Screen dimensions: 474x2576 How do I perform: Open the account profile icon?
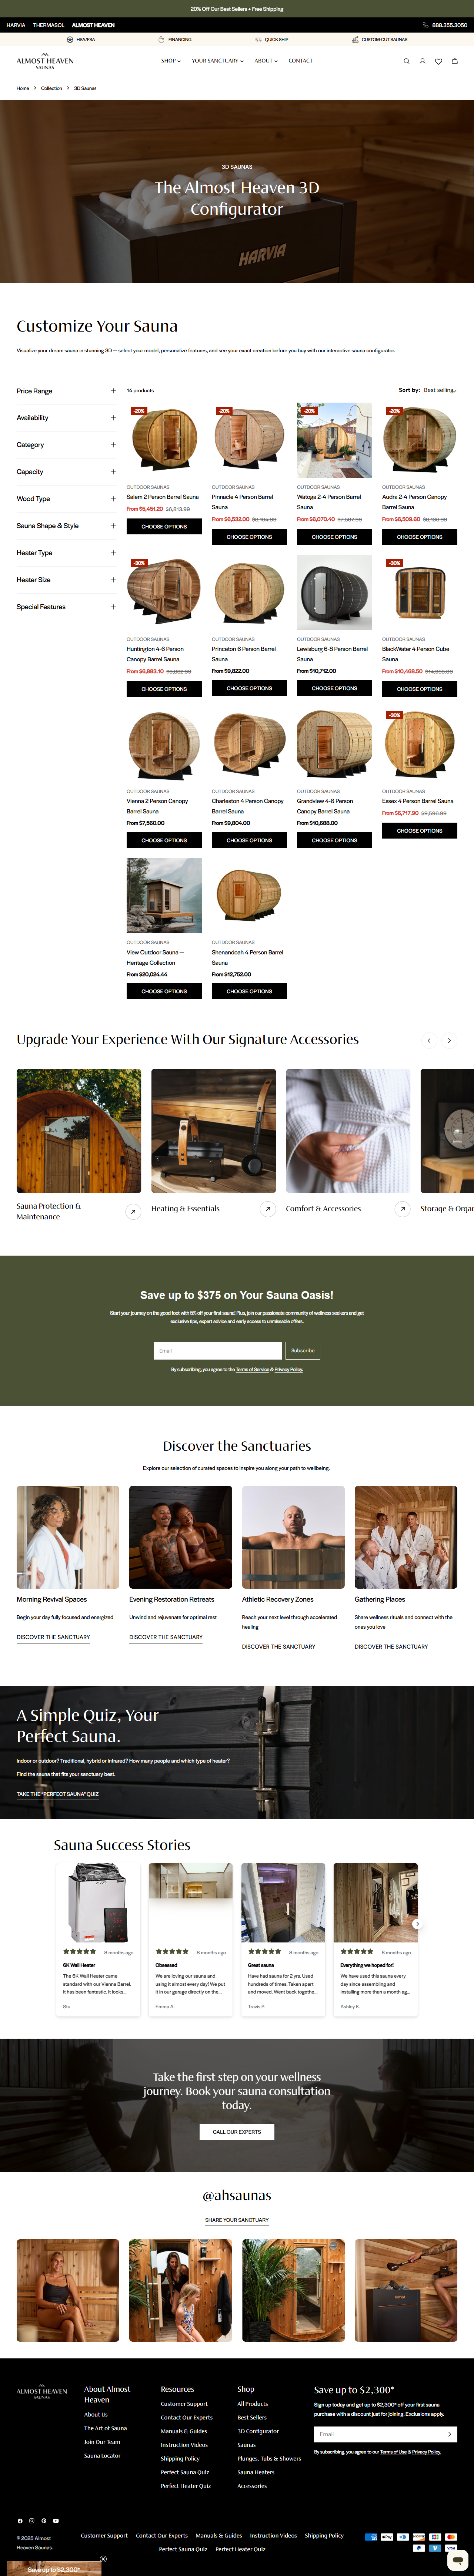click(x=422, y=61)
